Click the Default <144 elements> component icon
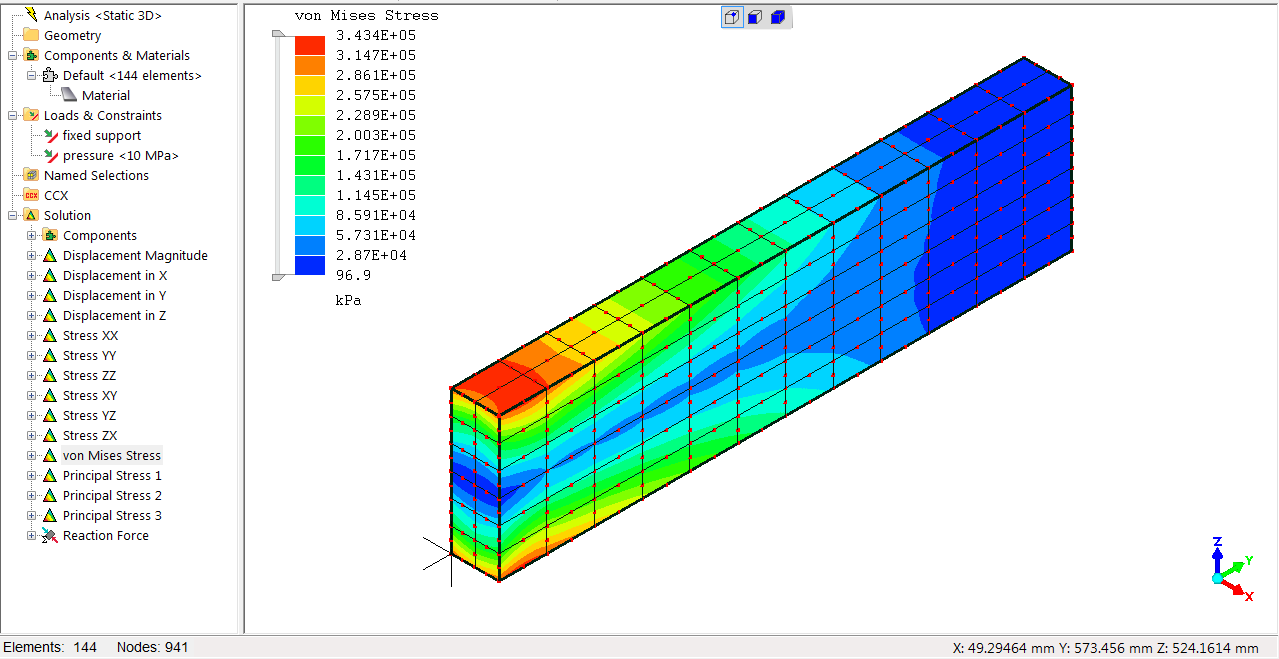This screenshot has height=659, width=1279. point(50,75)
